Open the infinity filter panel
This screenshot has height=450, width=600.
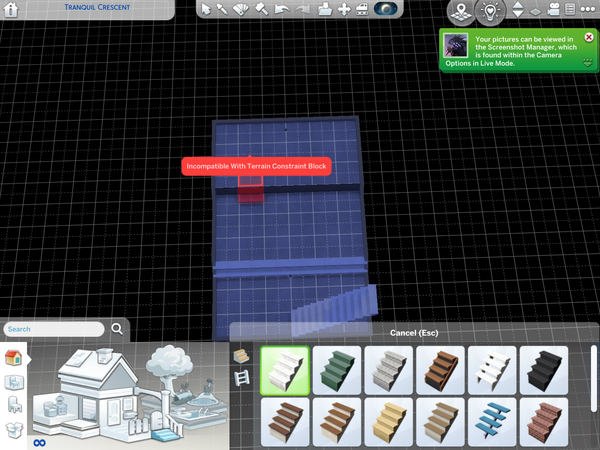click(x=39, y=443)
